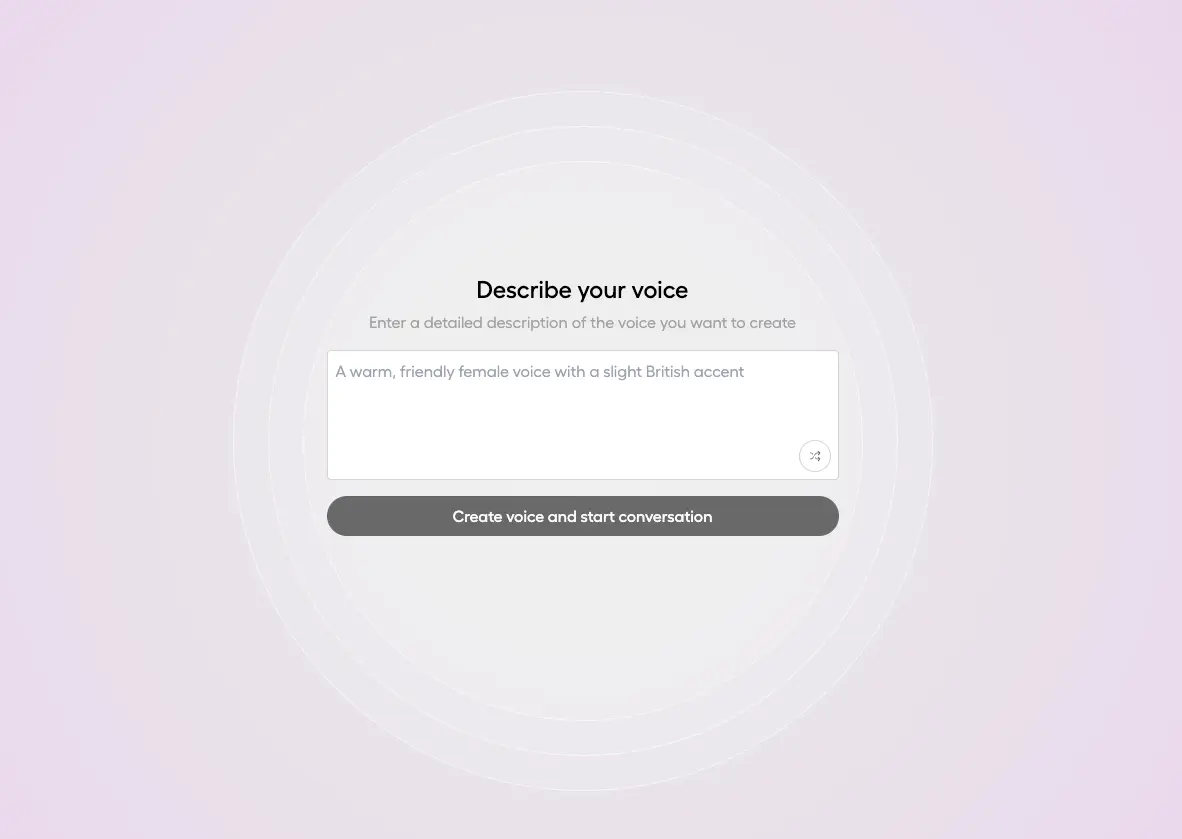Generate a random voice description
Screen dimensions: 1182x839
click(x=815, y=456)
